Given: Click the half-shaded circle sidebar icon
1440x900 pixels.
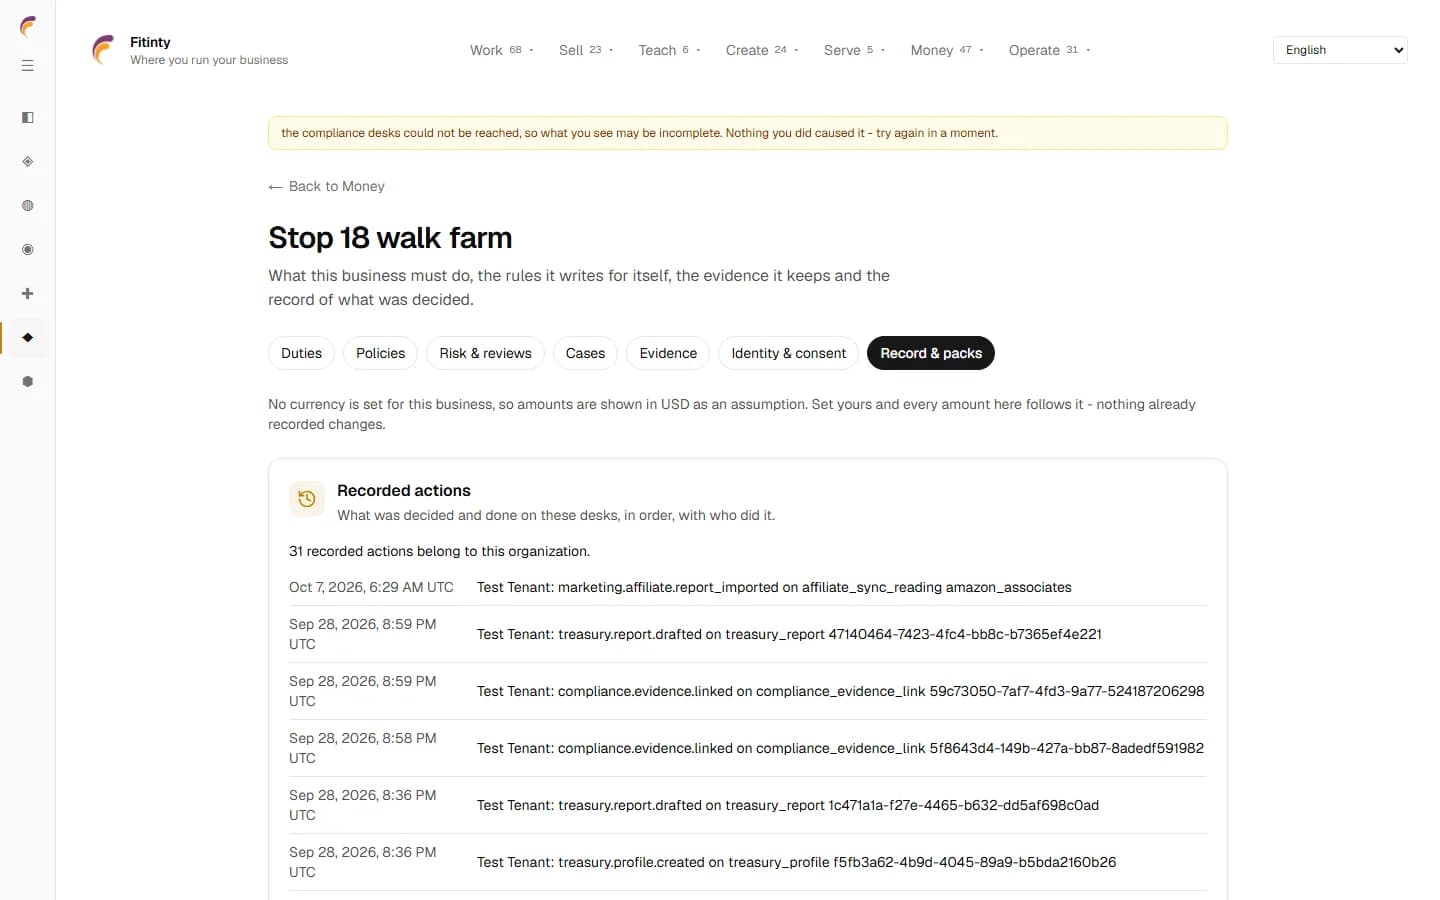Looking at the screenshot, I should pos(28,206).
